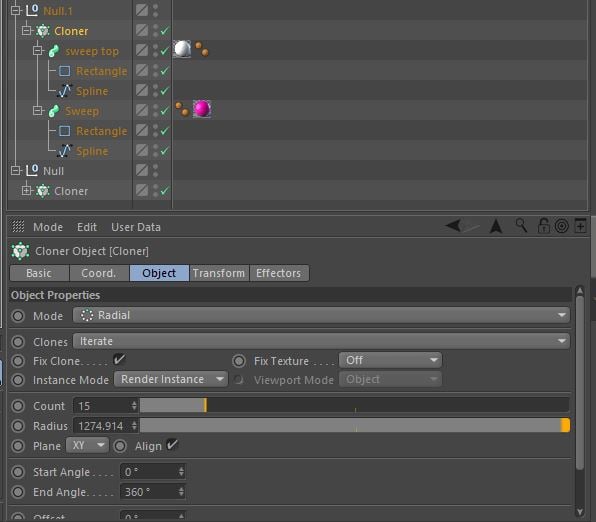Click the Attribute Manager grip handle icon

click(18, 227)
